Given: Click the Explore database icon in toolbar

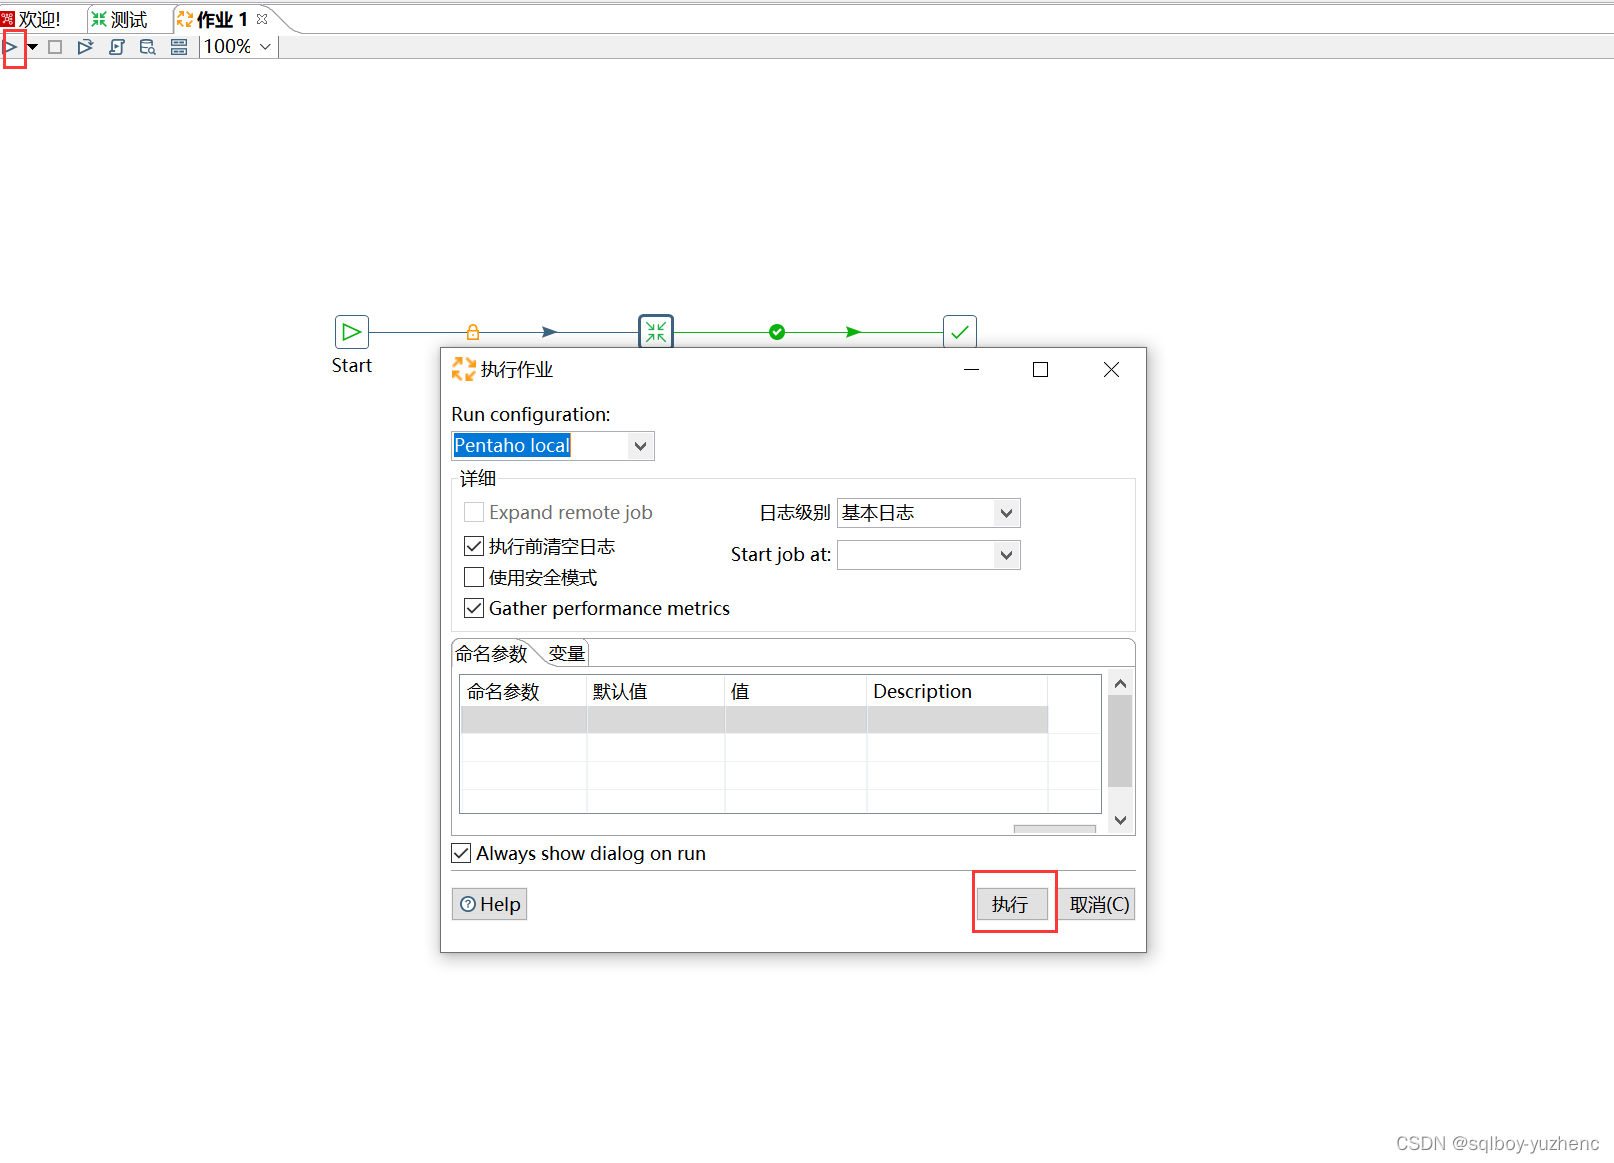Looking at the screenshot, I should 148,47.
